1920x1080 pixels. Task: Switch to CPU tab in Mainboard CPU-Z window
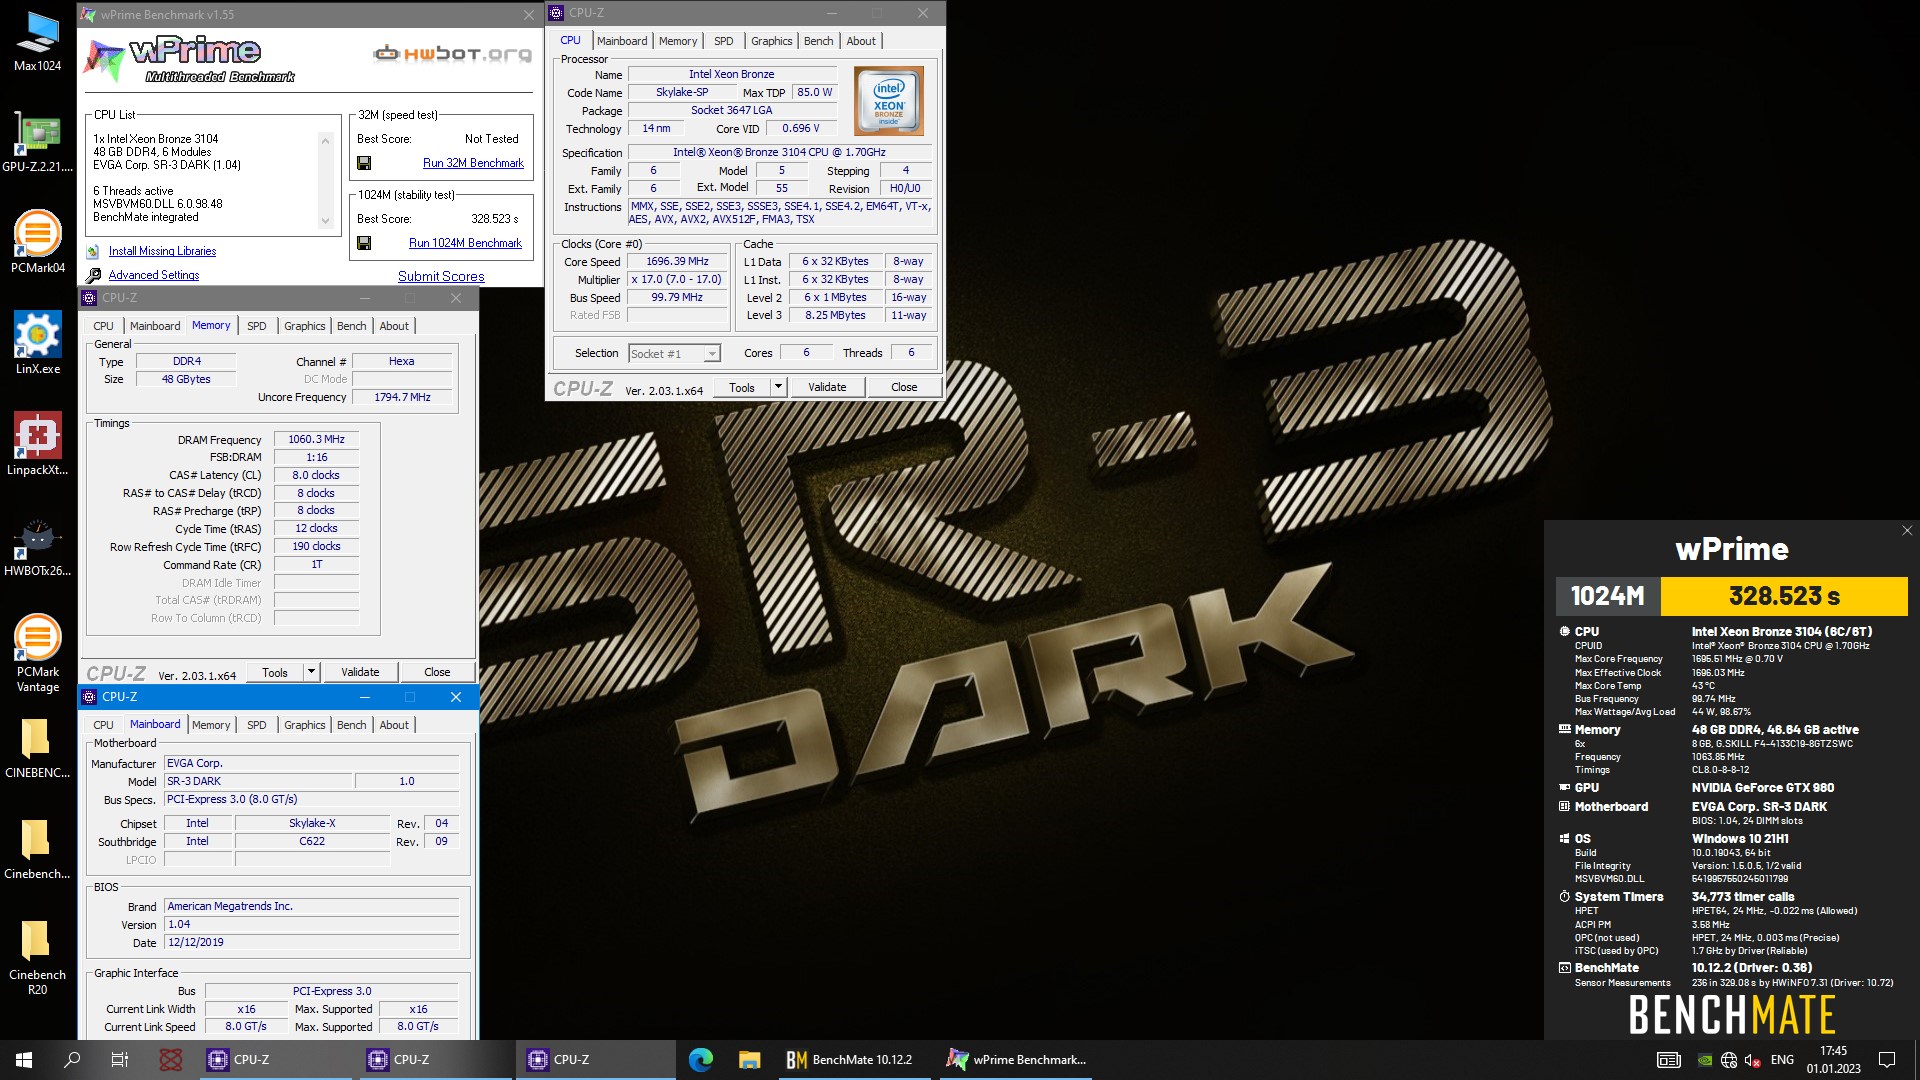point(103,725)
